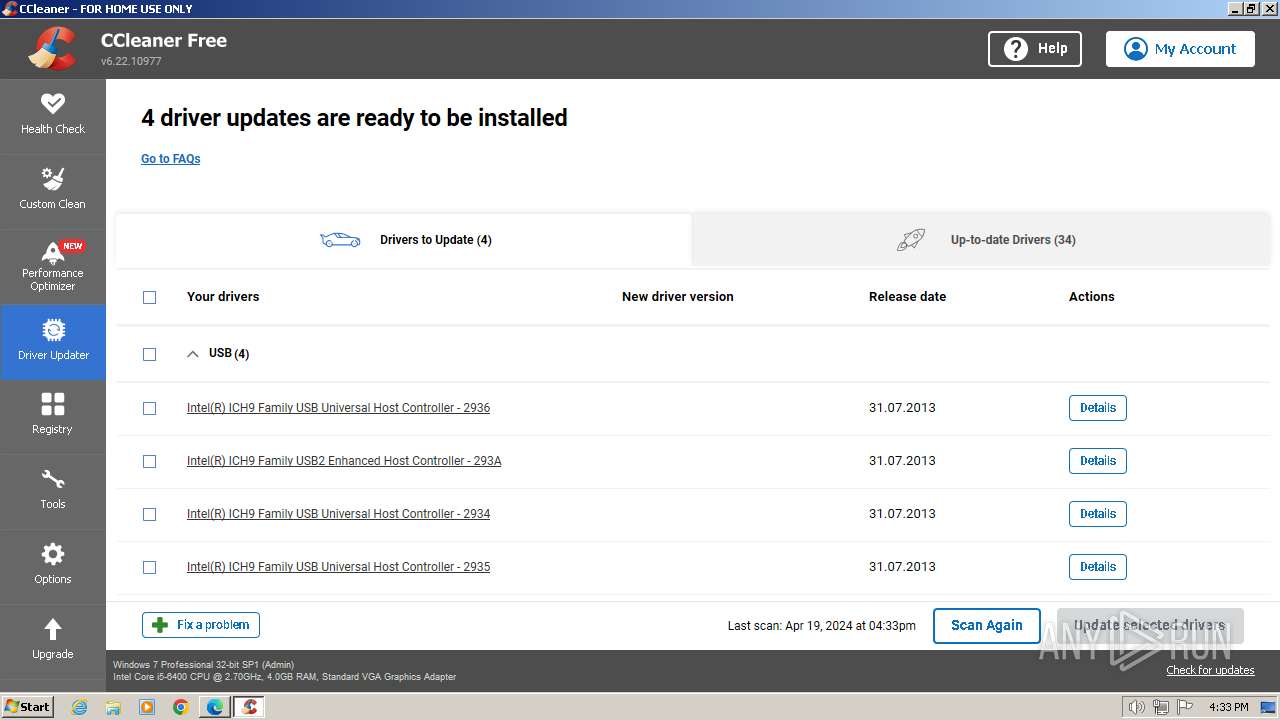Click the Your drivers column header

click(x=223, y=297)
